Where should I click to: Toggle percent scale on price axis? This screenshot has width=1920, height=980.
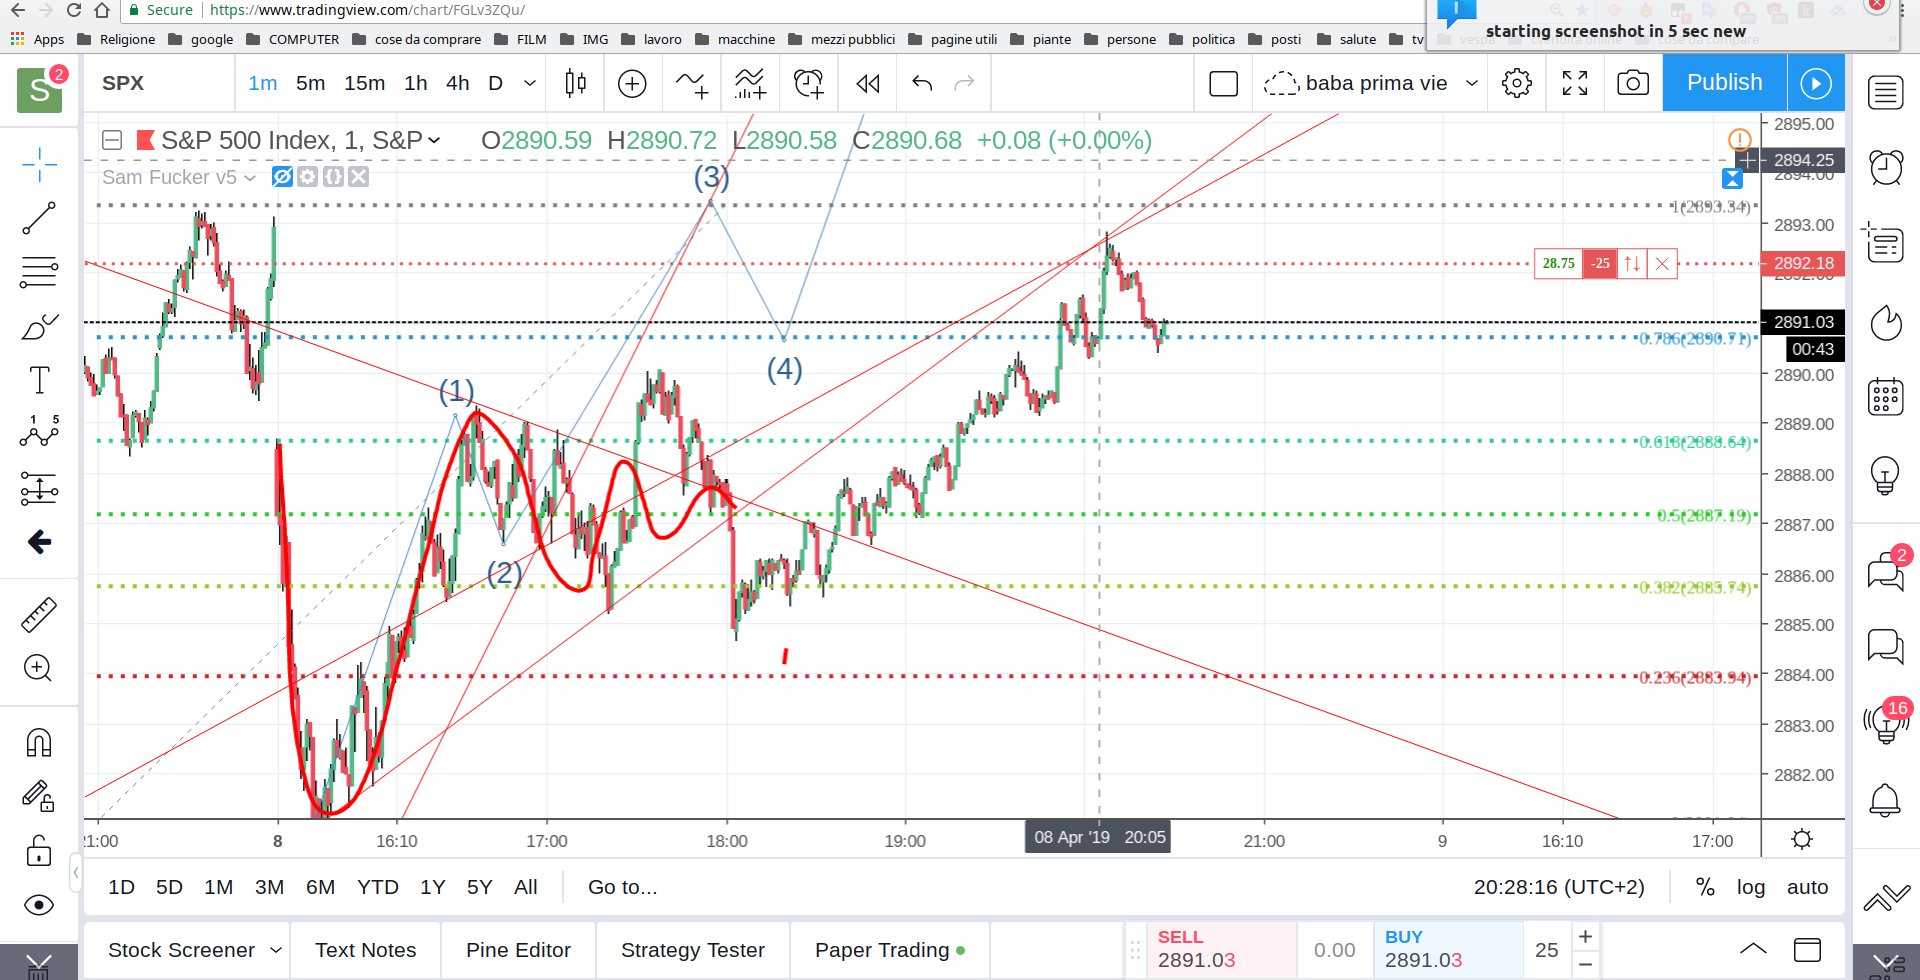tap(1705, 887)
